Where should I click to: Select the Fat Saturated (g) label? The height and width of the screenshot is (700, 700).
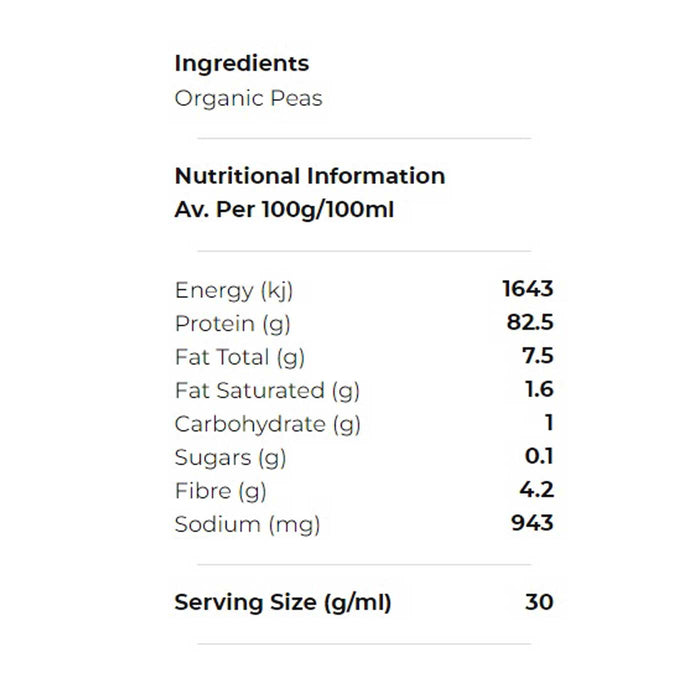[x=267, y=391]
